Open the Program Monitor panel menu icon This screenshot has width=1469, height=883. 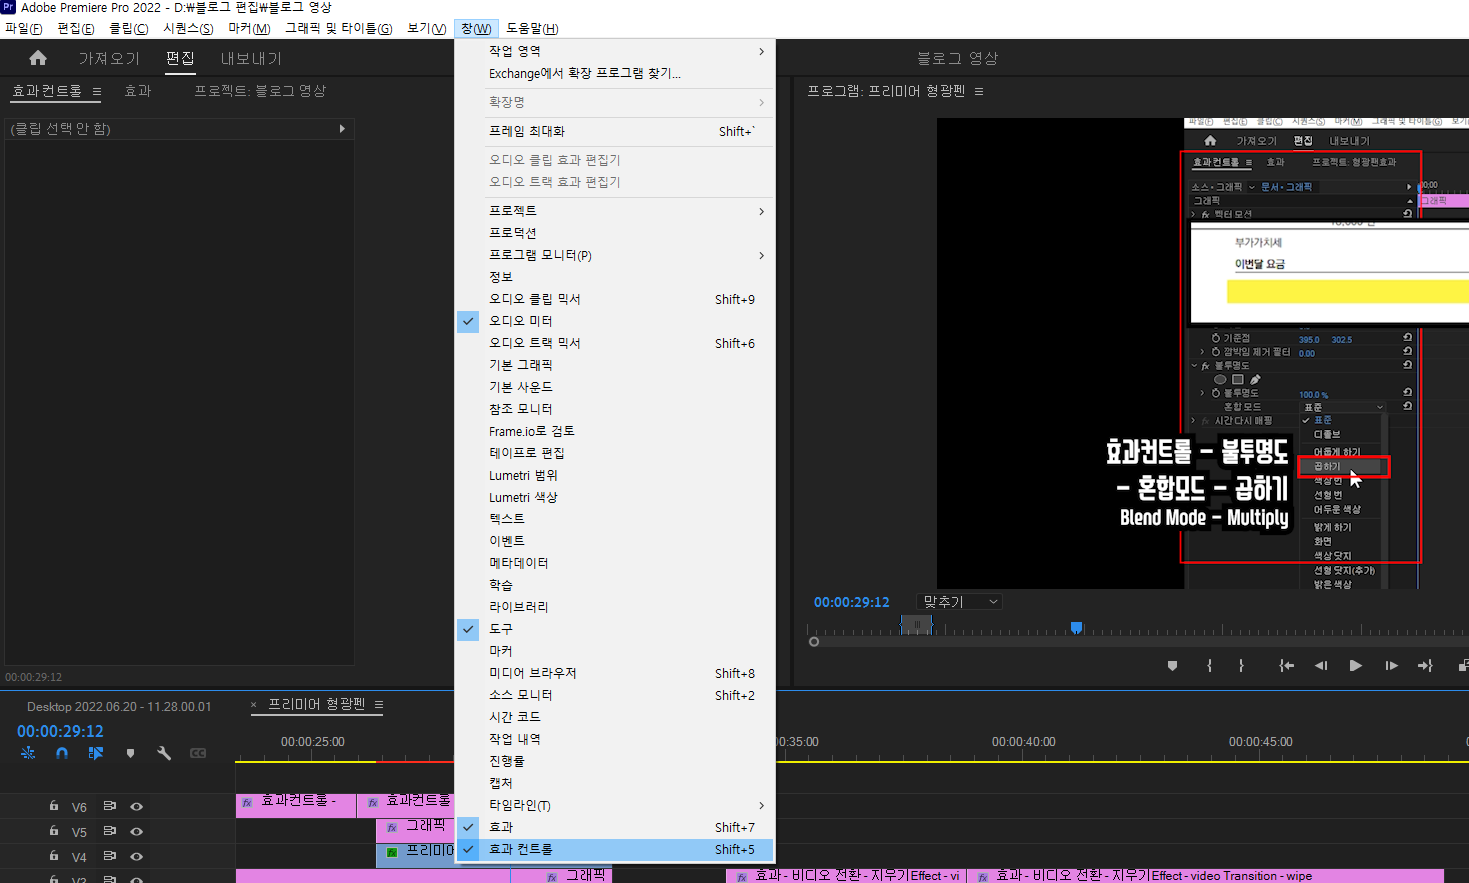point(979,91)
